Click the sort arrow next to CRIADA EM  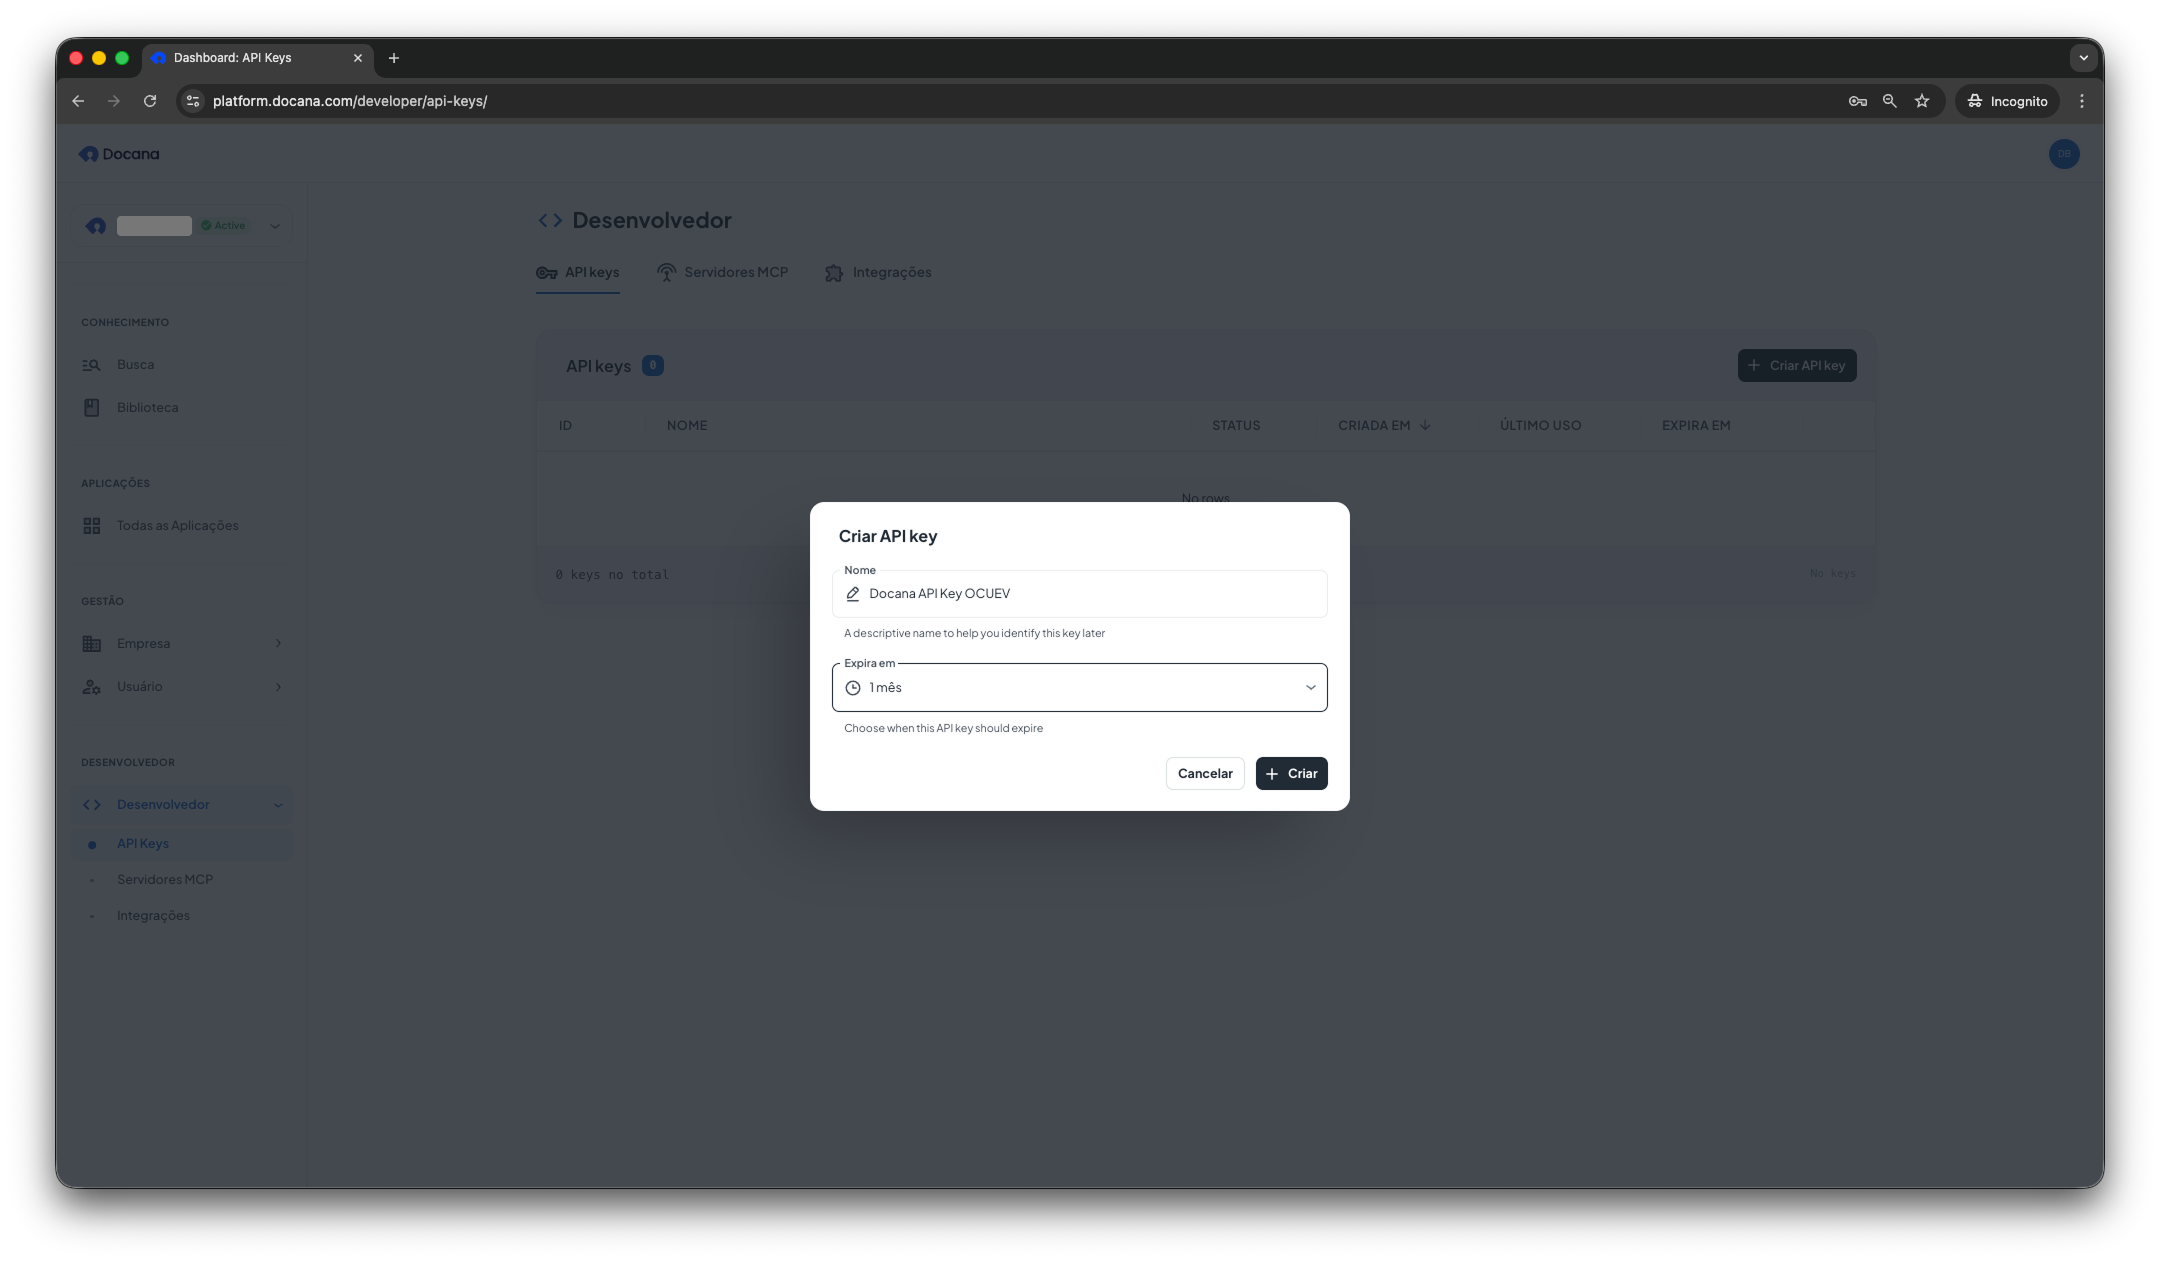click(x=1425, y=426)
